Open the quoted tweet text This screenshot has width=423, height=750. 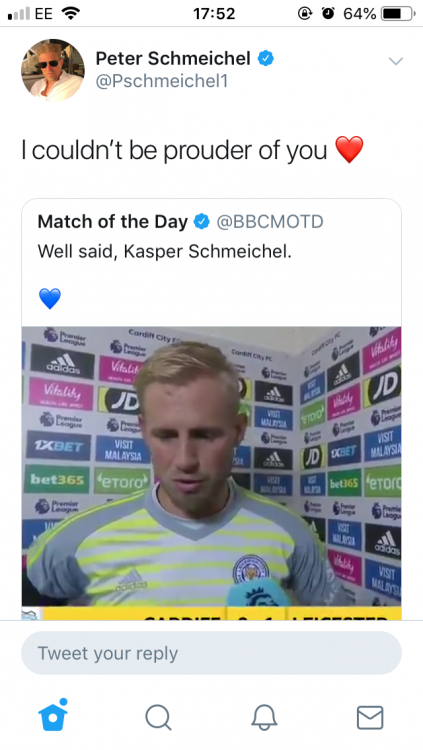[165, 251]
